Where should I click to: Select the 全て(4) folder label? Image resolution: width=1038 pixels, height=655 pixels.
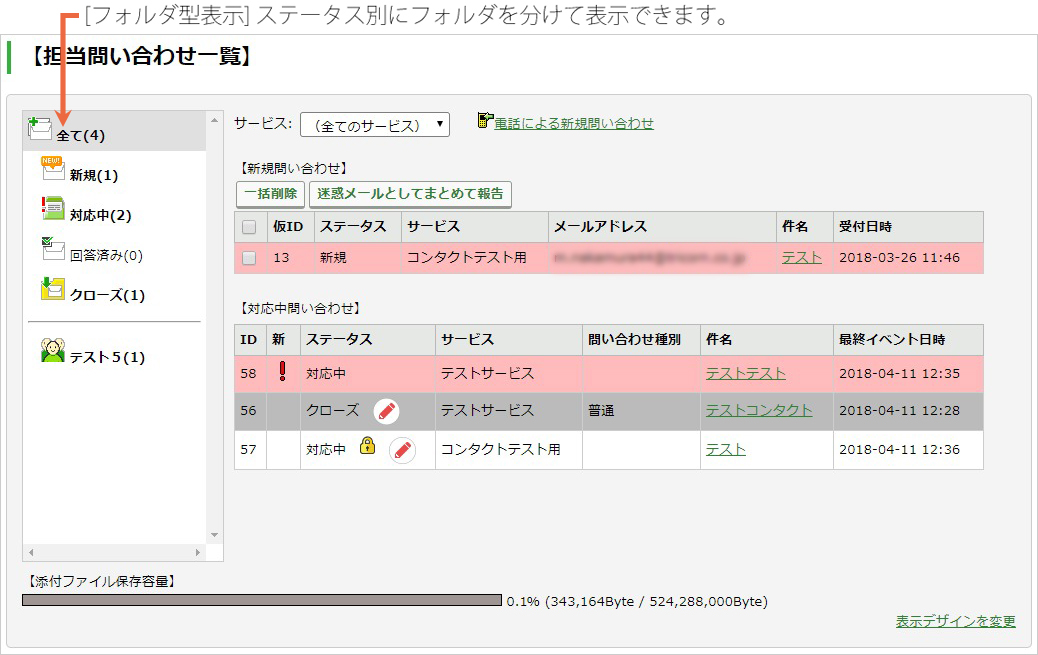pyautogui.click(x=80, y=136)
